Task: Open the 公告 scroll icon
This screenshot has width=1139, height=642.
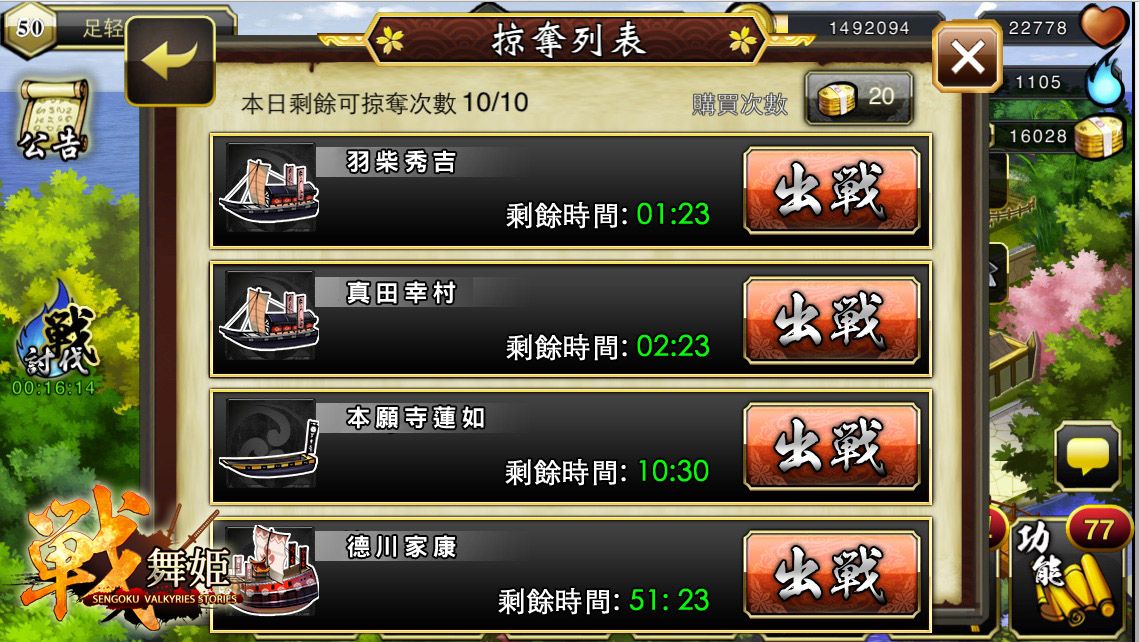Action: pyautogui.click(x=52, y=119)
